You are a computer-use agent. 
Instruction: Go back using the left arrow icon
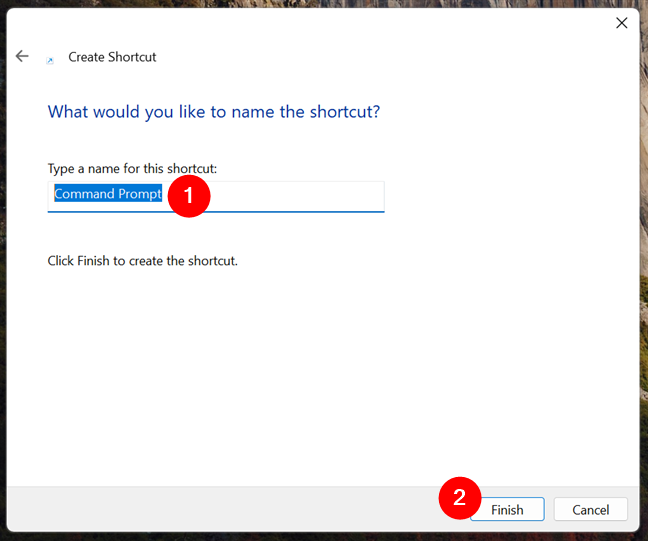coord(22,56)
